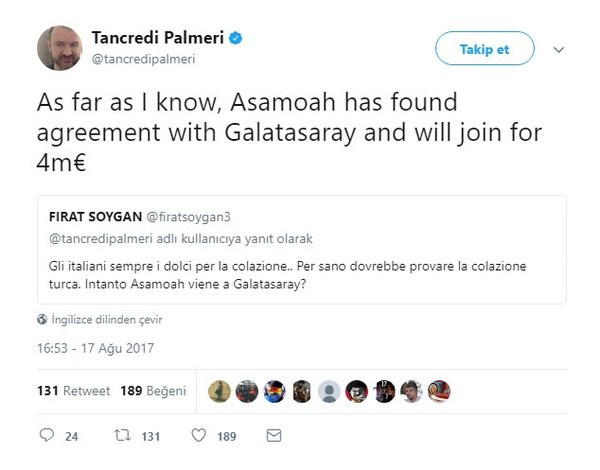Click the envelope direct message icon
This screenshot has width=600, height=470.
click(x=274, y=435)
